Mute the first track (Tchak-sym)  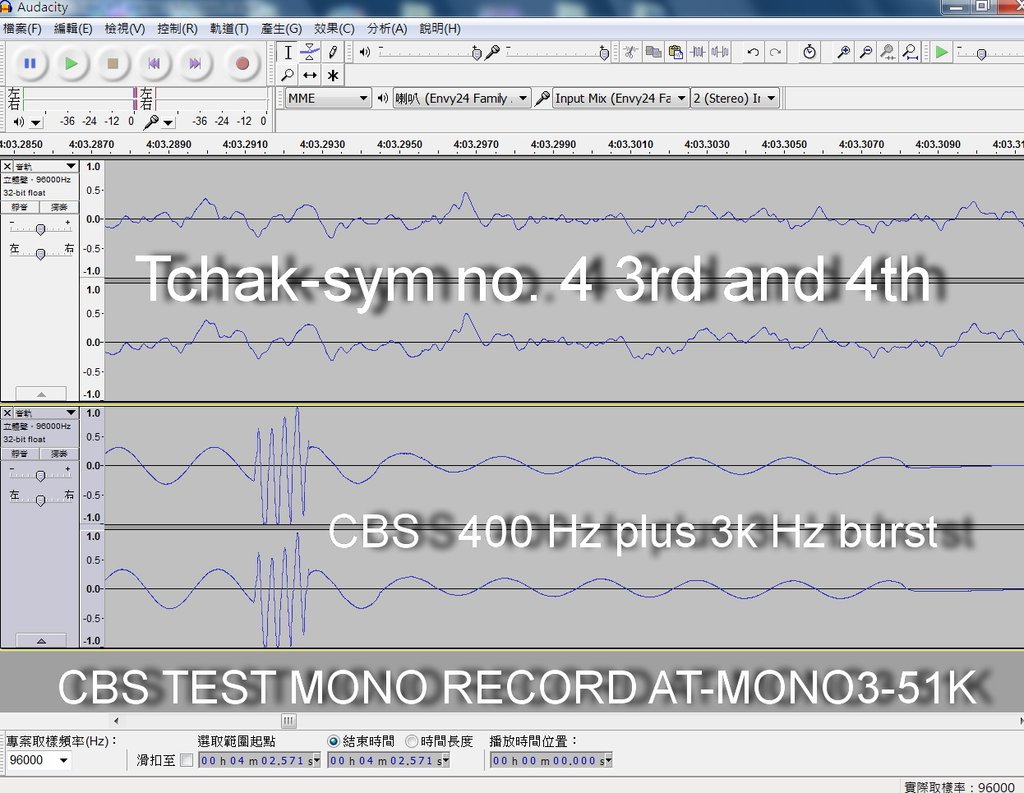[20, 207]
